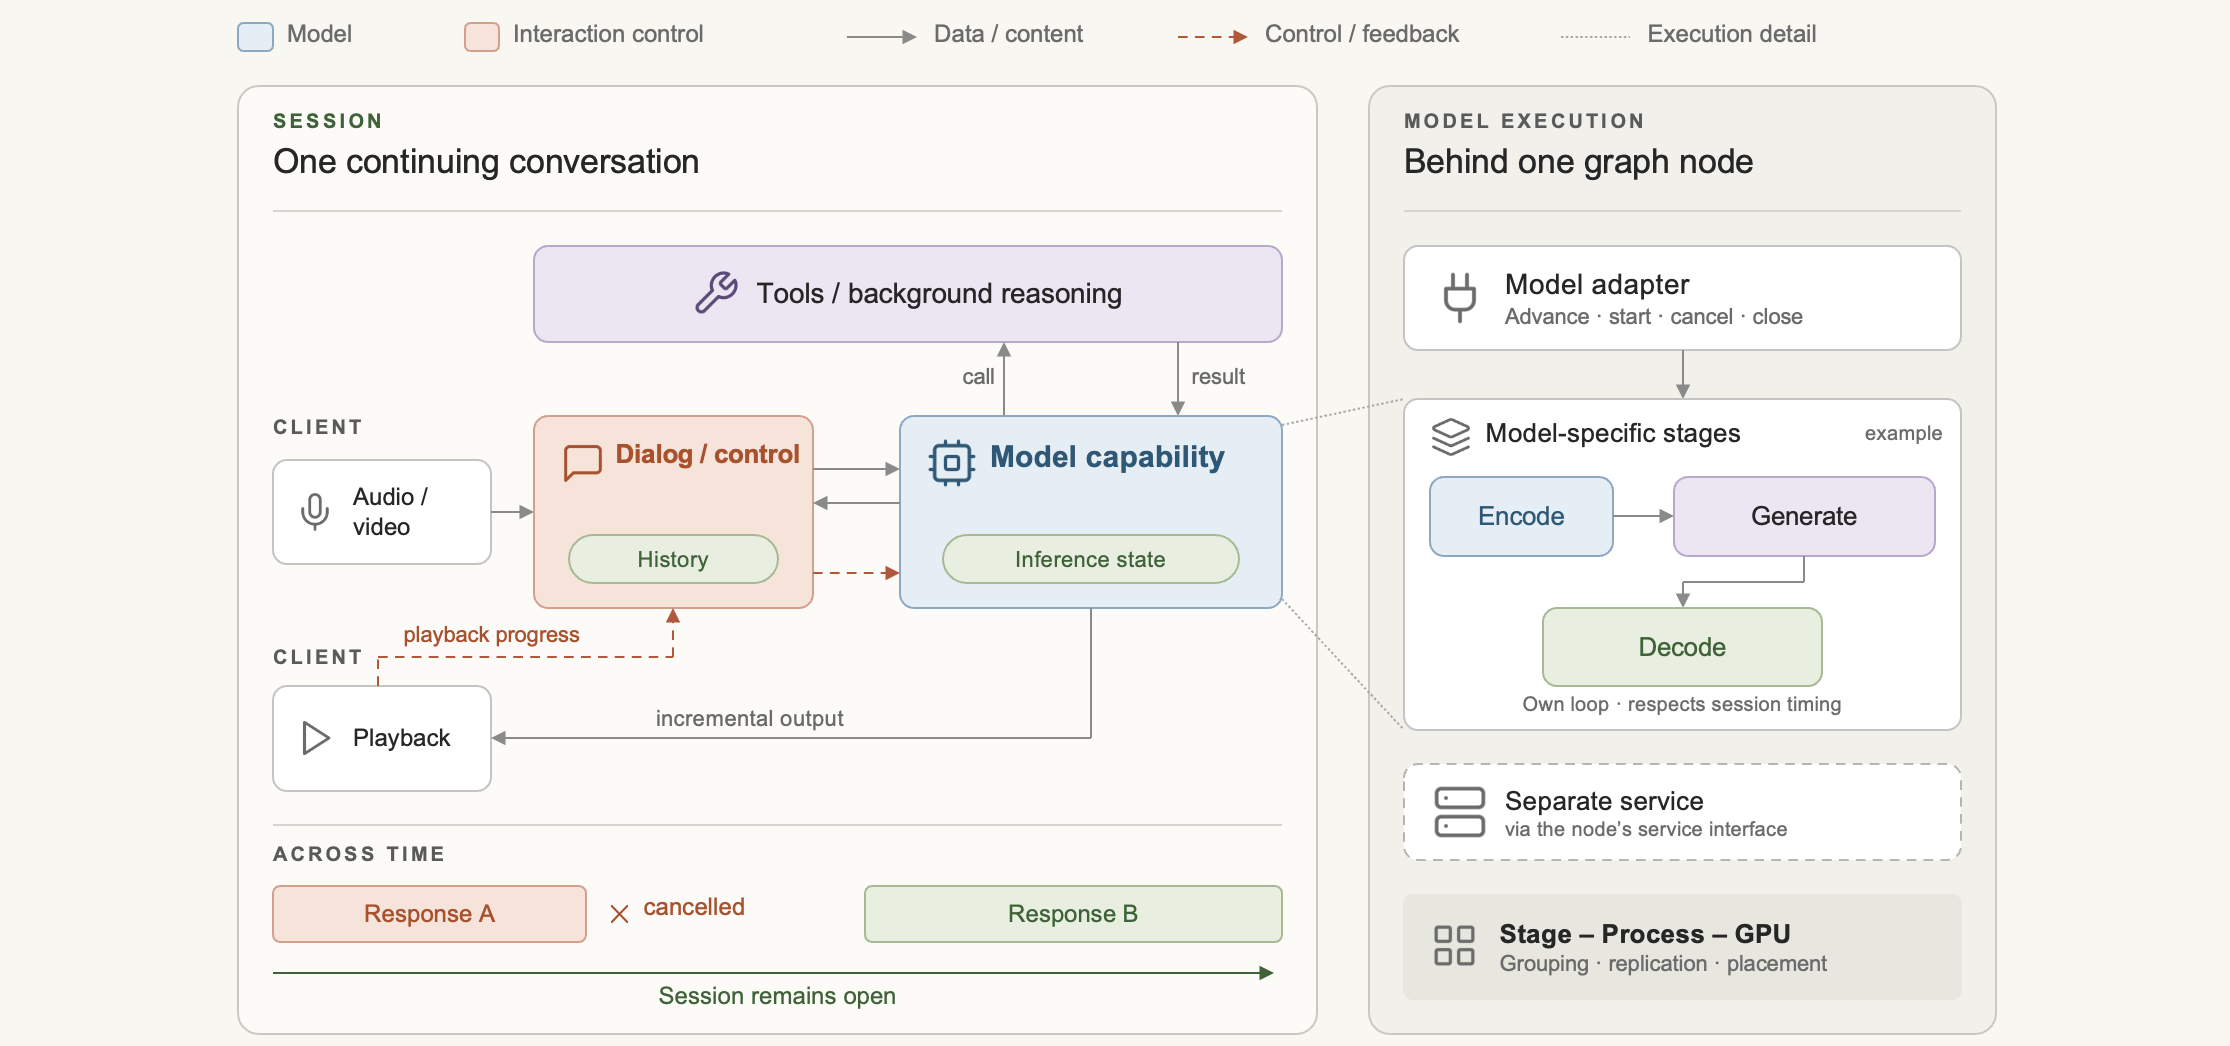Click the chip icon next to Model capability
The image size is (2230, 1046).
click(952, 463)
